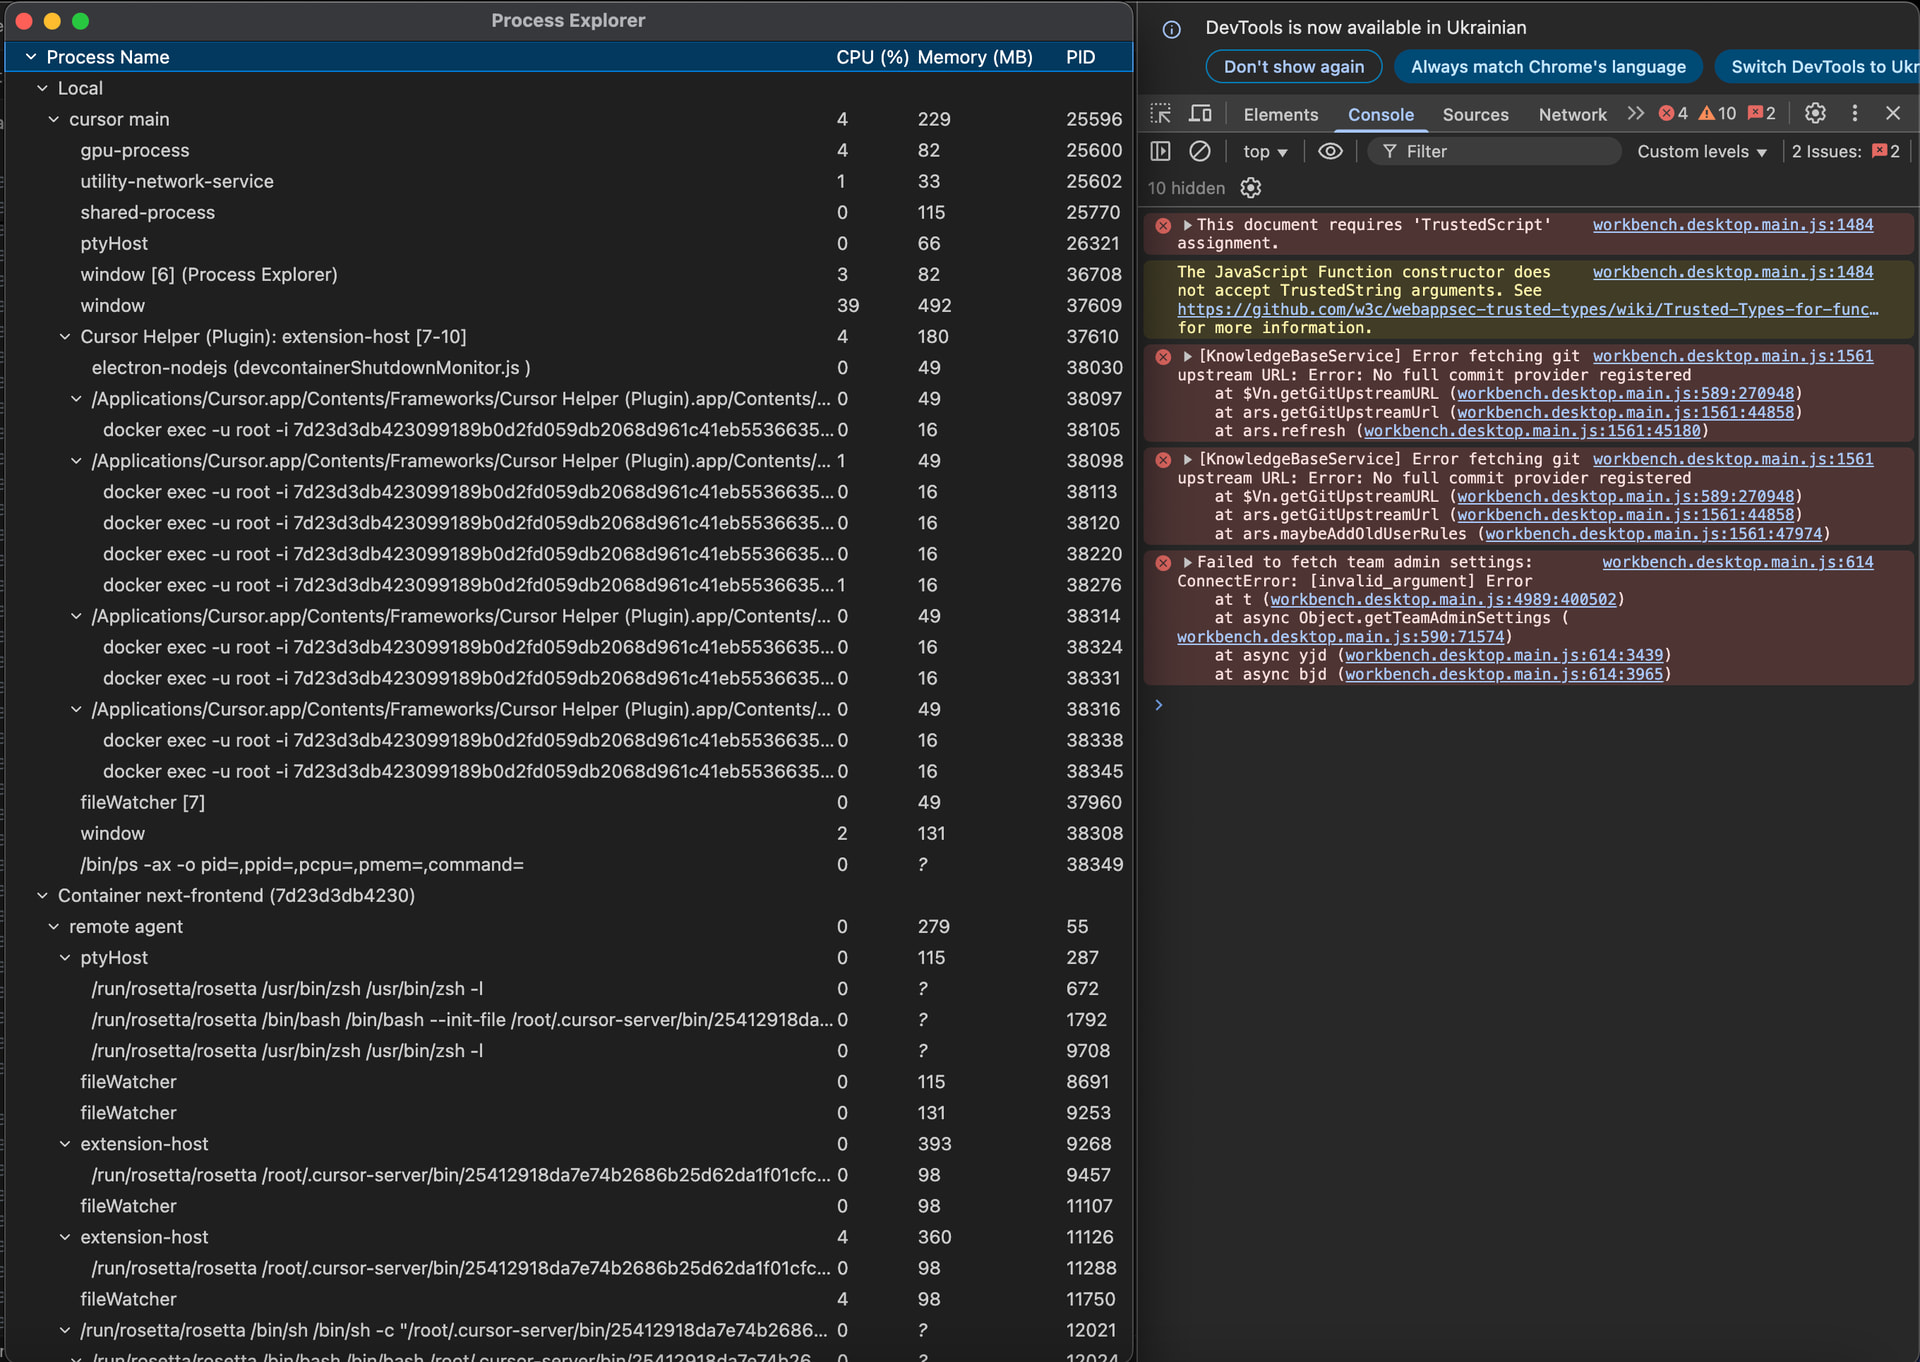This screenshot has height=1362, width=1920.
Task: Show more DevTools tabs via double chevron
Action: pos(1635,113)
